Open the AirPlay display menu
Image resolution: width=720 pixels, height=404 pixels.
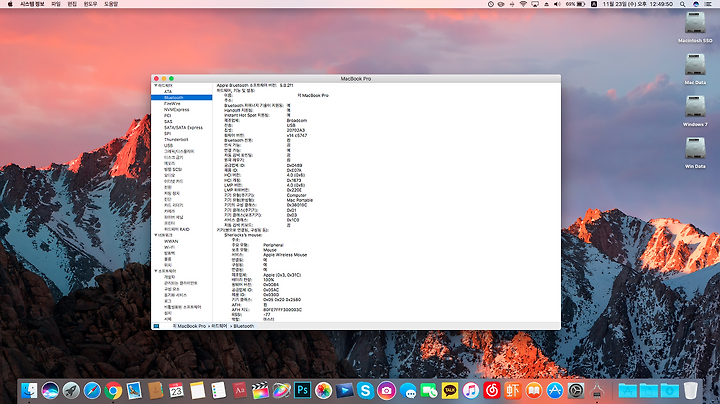pyautogui.click(x=535, y=4)
